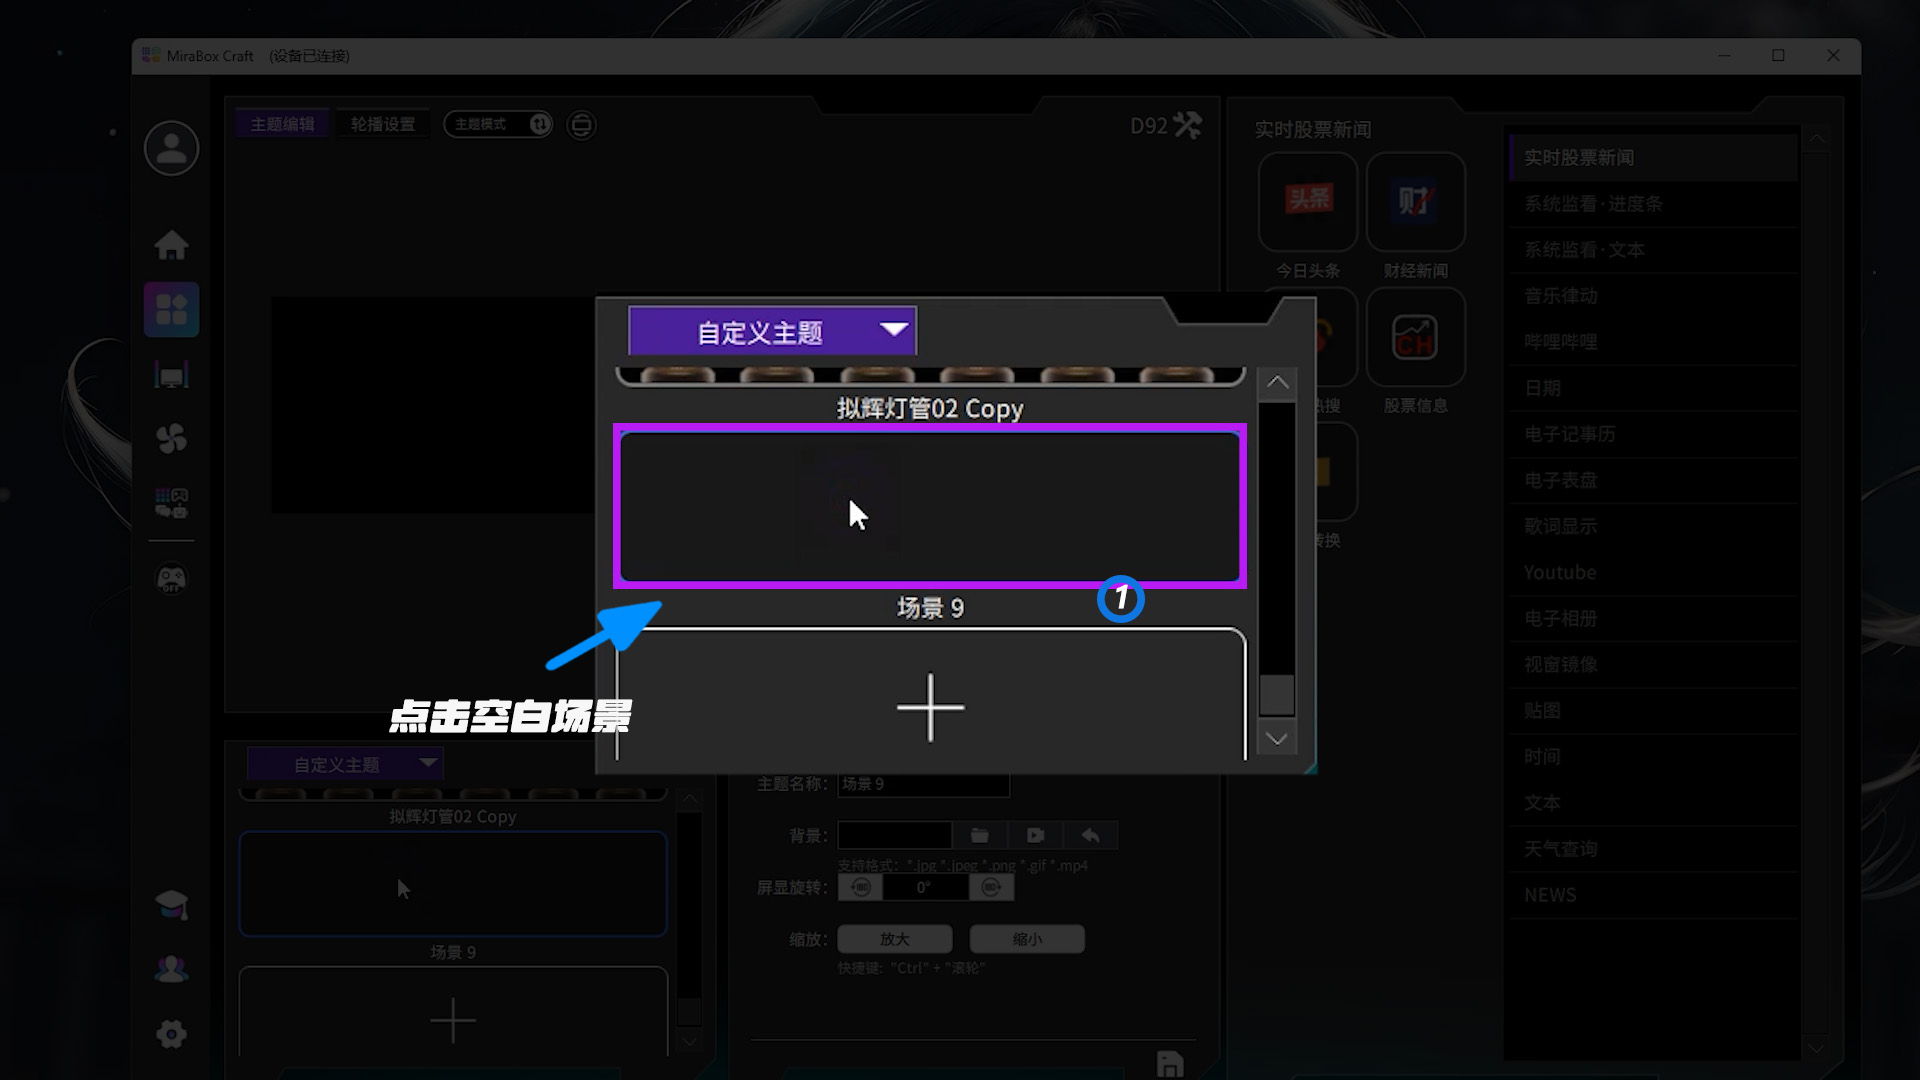Click the background folder browse icon
Screen dimensions: 1920x1080
(x=979, y=835)
